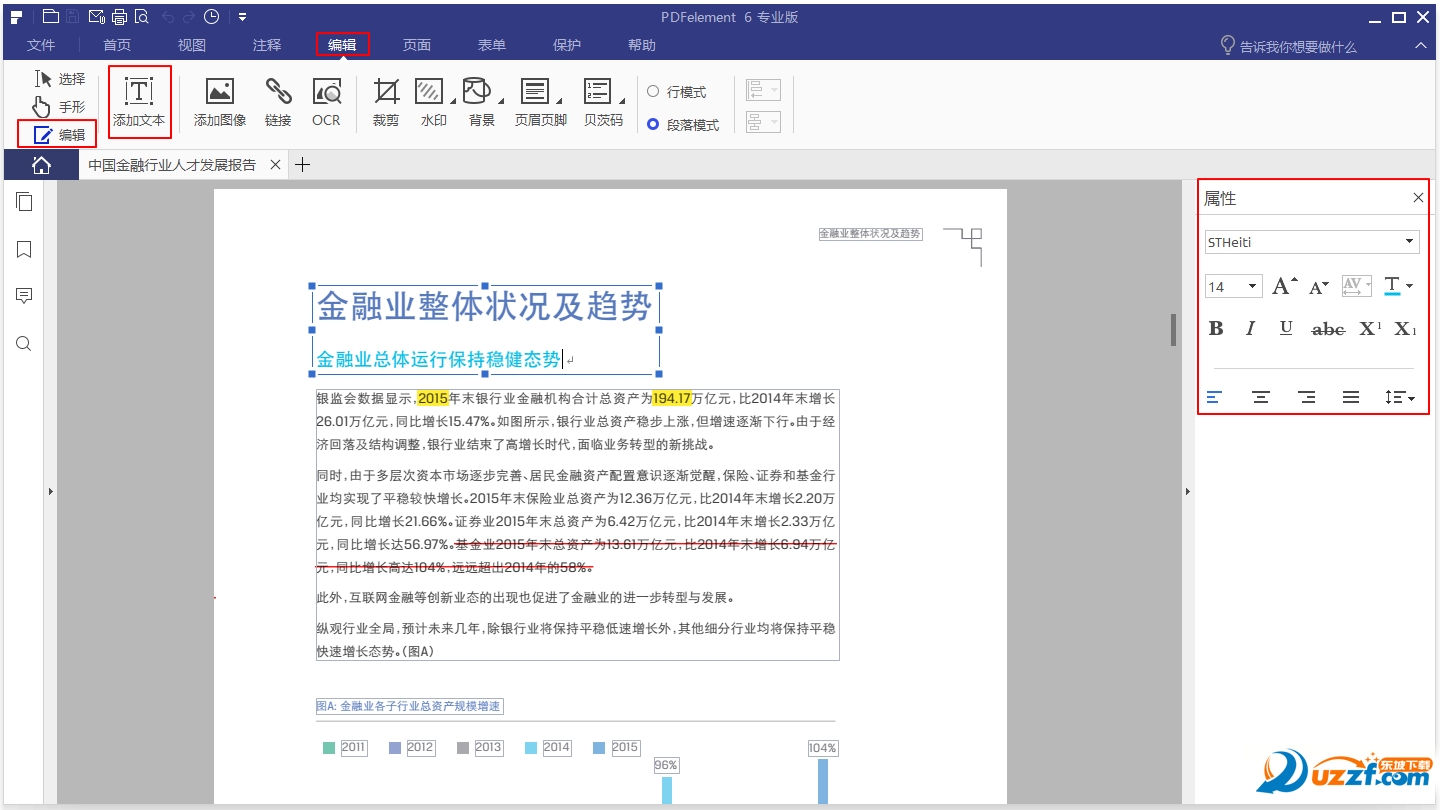Go to the home screen tab icon

pyautogui.click(x=41, y=165)
